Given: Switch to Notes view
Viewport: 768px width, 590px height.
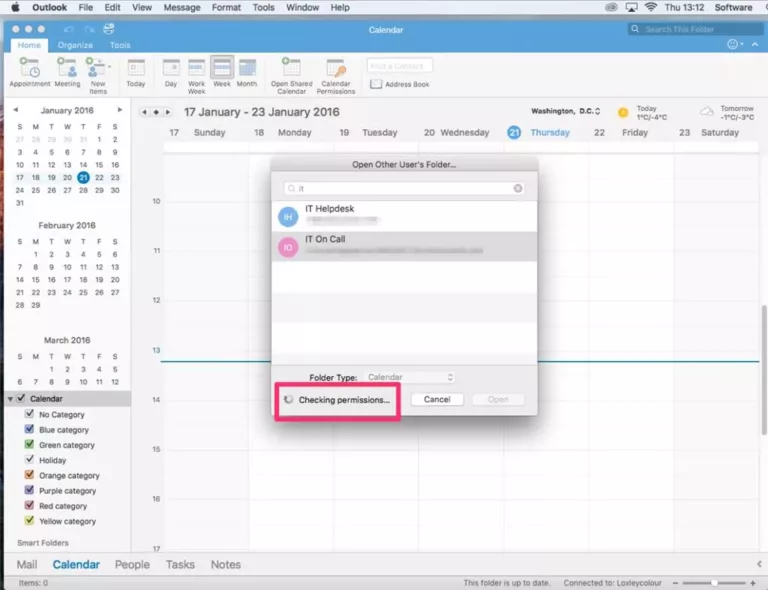Looking at the screenshot, I should (226, 565).
